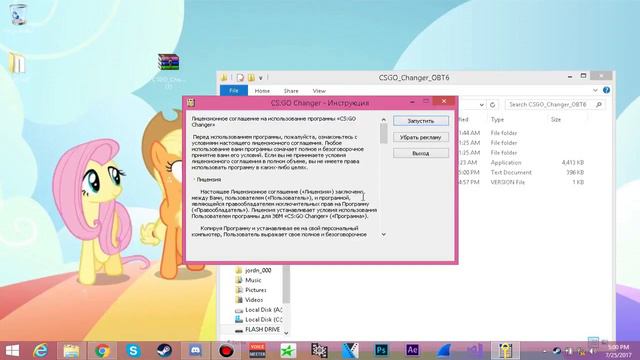Open the green star app on taskbar

click(288, 350)
